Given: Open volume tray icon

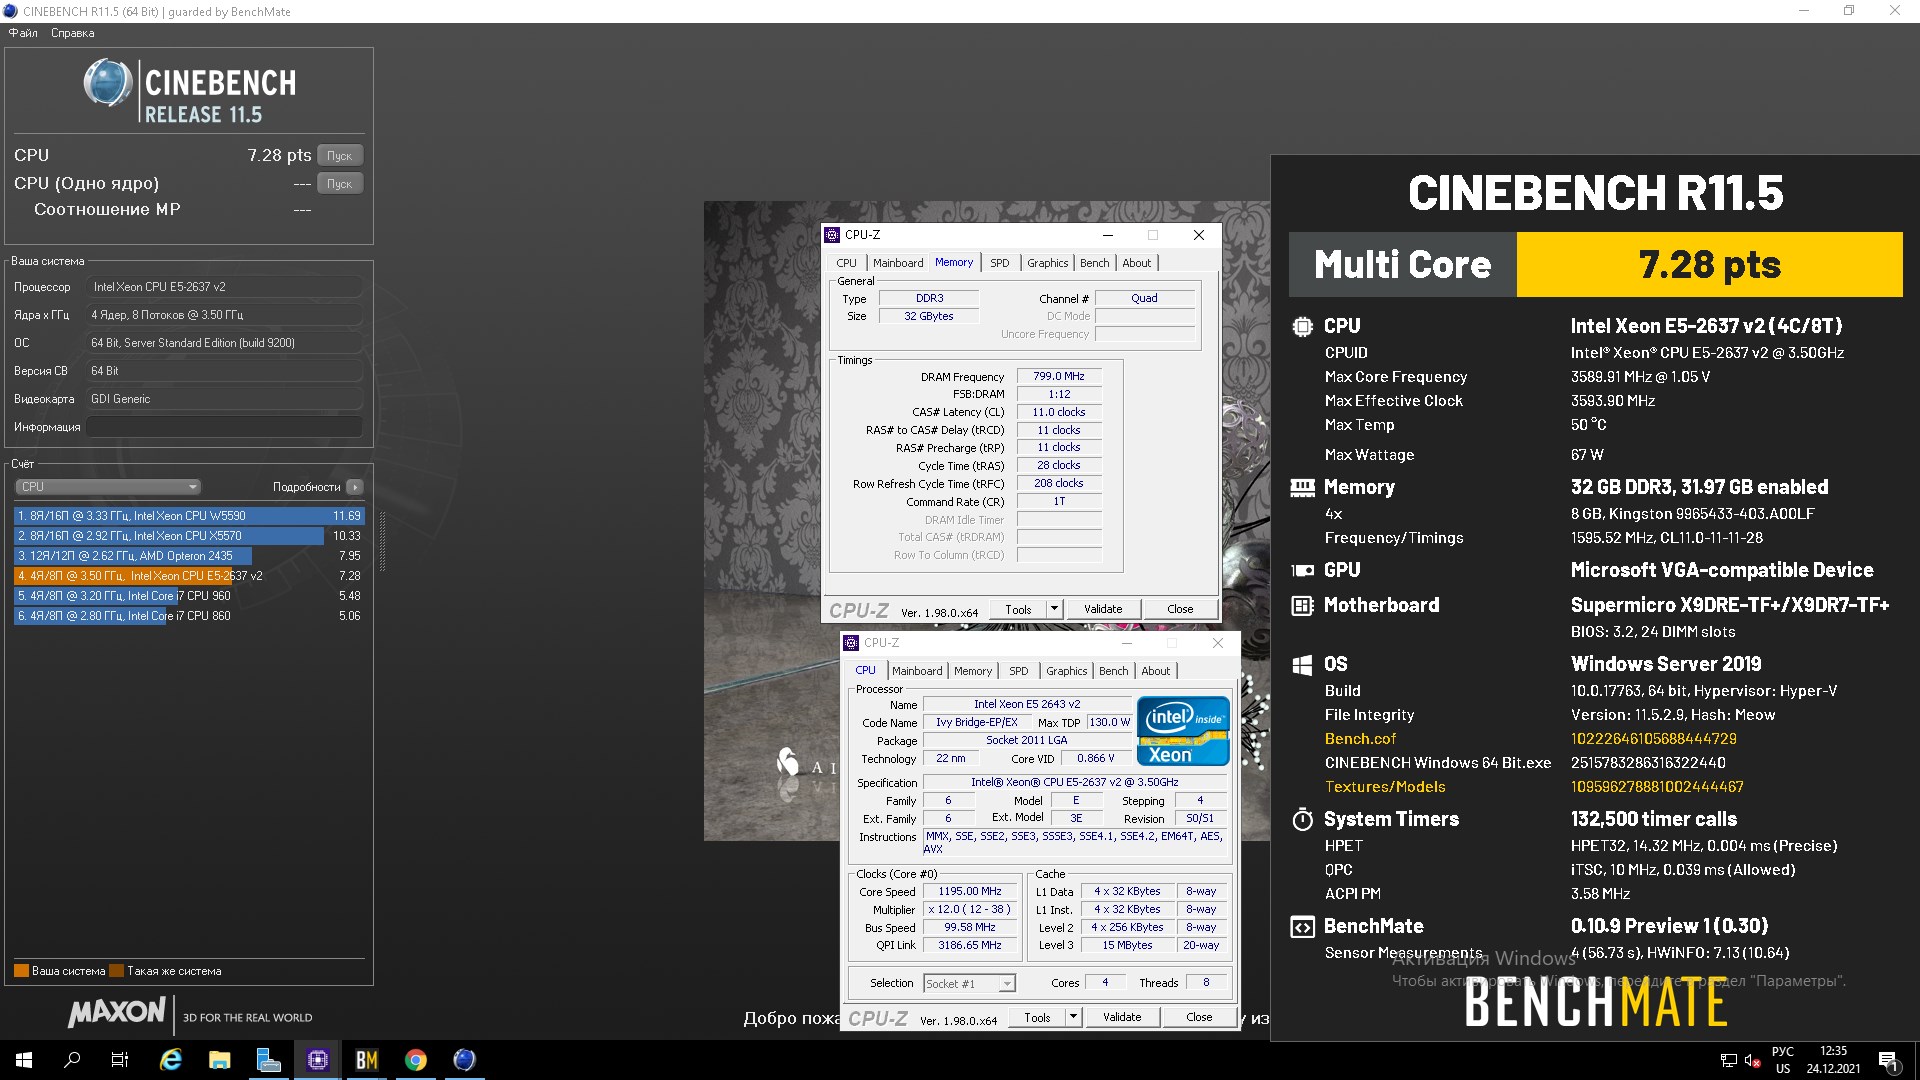Looking at the screenshot, I should tap(1752, 1060).
